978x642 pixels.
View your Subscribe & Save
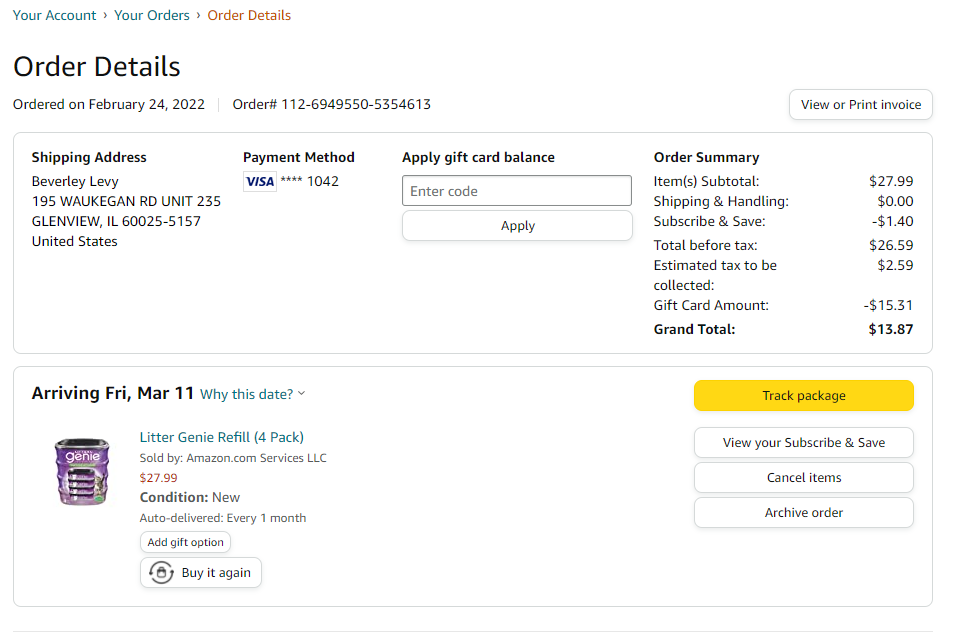803,442
